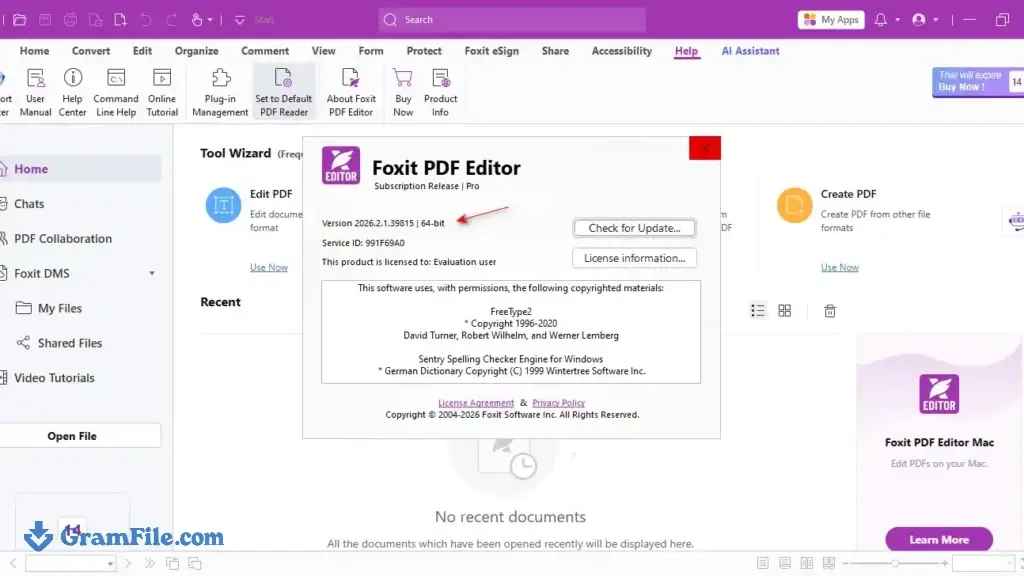Select Home in the left sidebar
Viewport: 1024px width, 576px height.
(80, 168)
